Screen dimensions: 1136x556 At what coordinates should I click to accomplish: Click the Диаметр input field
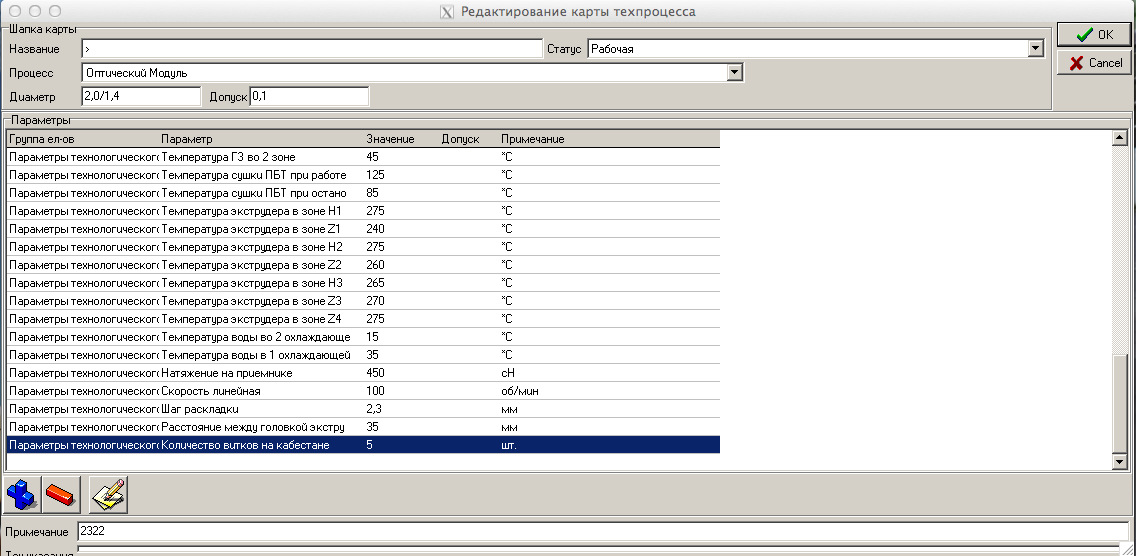[141, 96]
